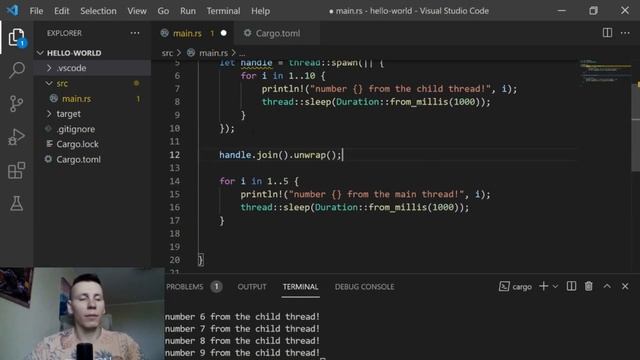The image size is (640, 360).
Task: Click the code minimap preview
Action: (x=605, y=72)
